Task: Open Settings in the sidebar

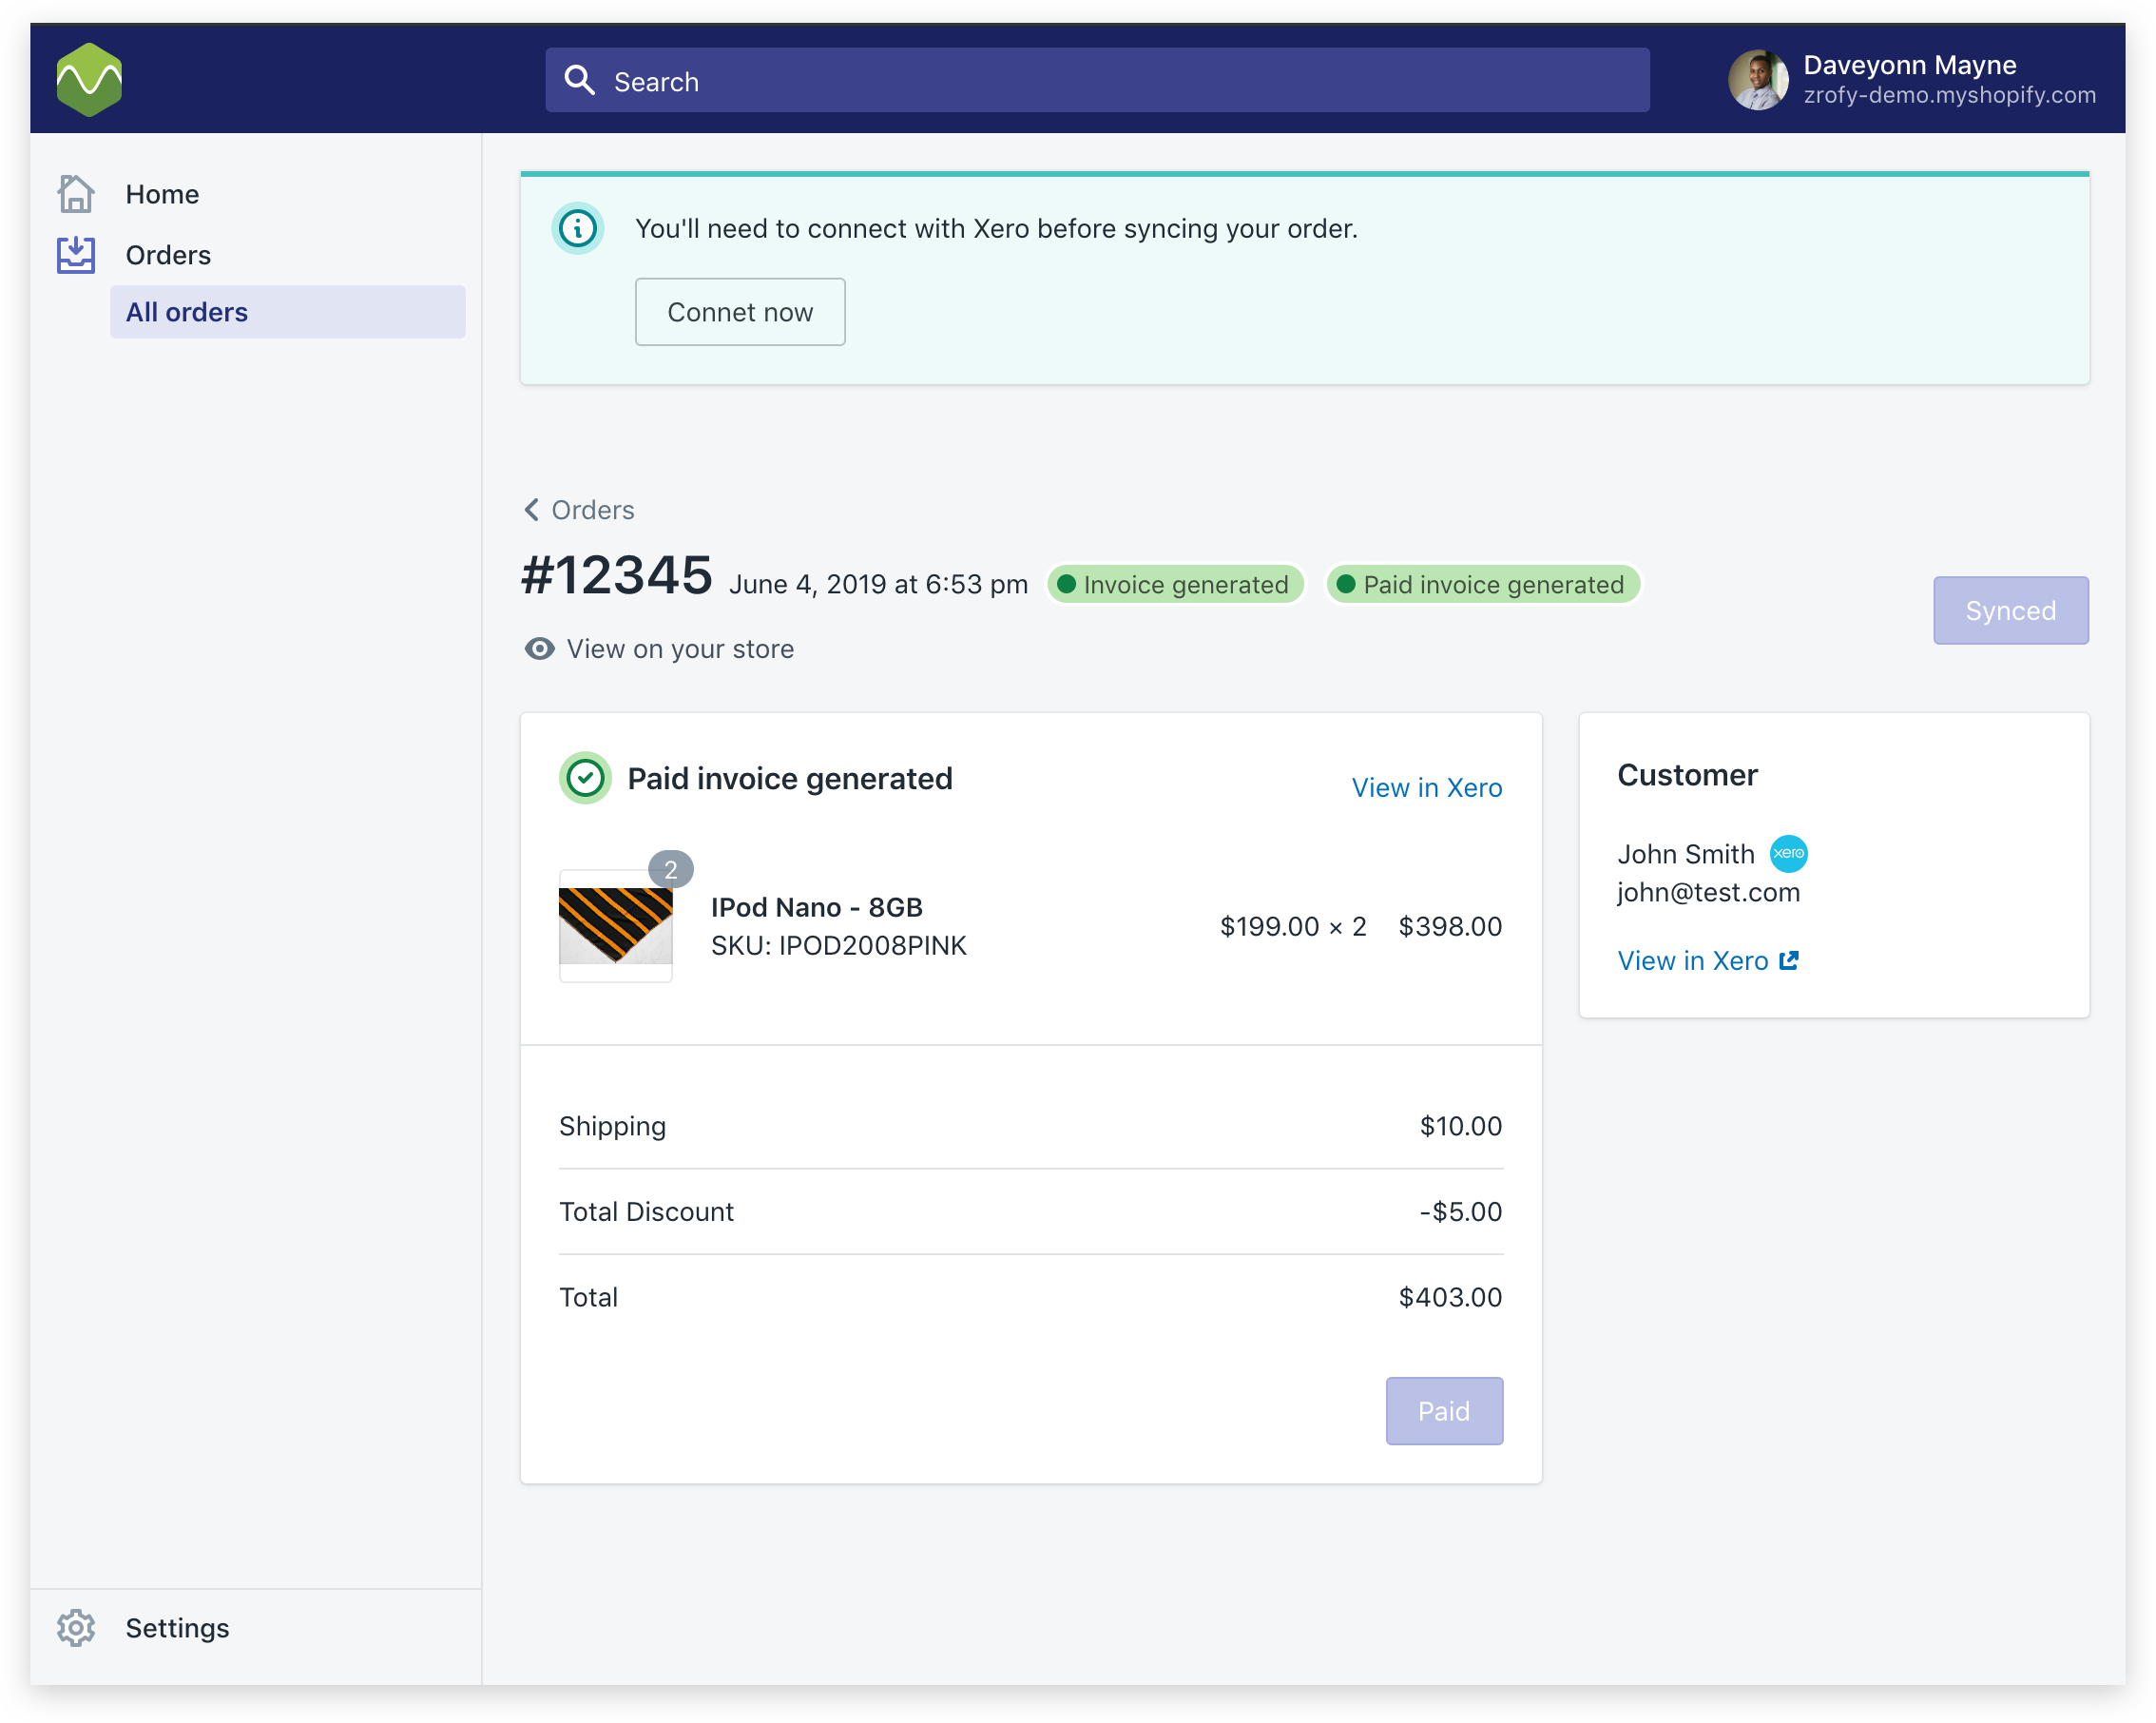Action: (177, 1628)
